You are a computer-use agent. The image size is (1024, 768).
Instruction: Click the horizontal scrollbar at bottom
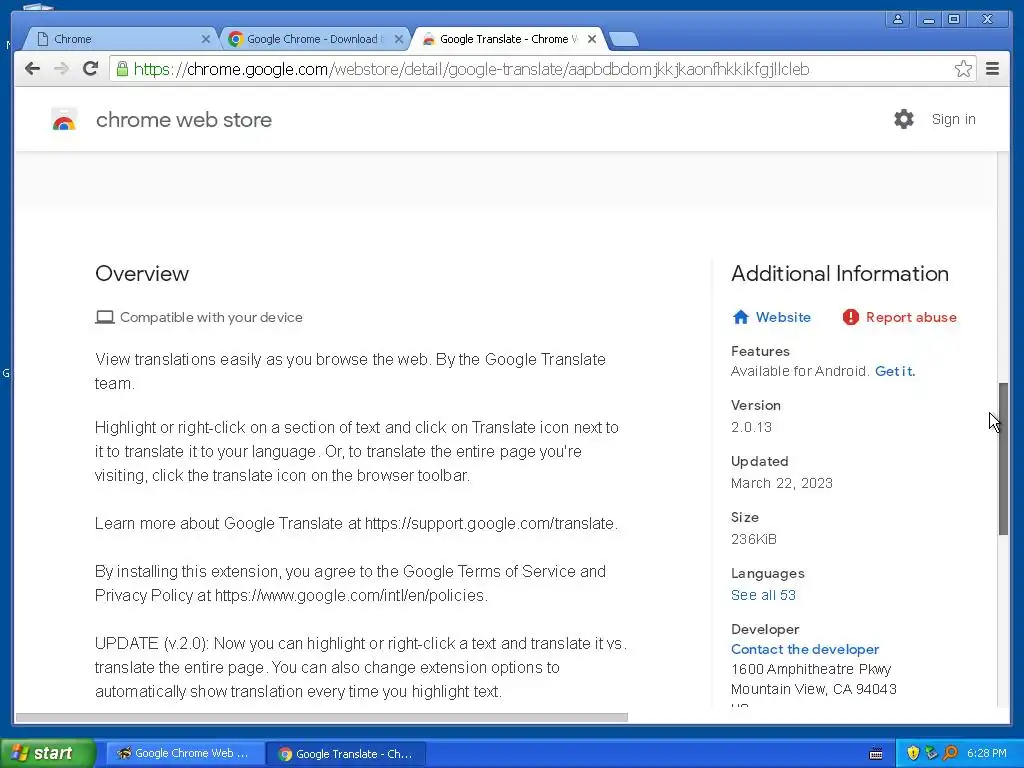321,718
